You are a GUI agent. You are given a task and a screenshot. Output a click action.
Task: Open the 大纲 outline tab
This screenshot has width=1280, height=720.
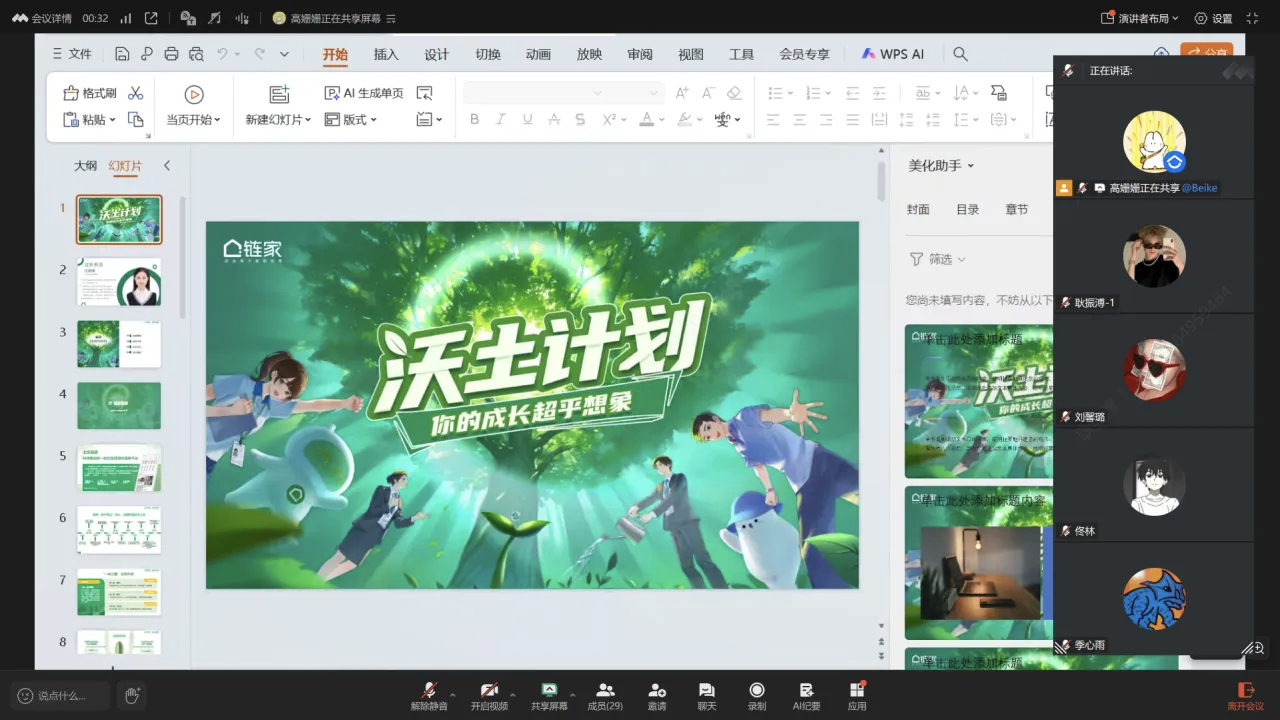coord(85,166)
